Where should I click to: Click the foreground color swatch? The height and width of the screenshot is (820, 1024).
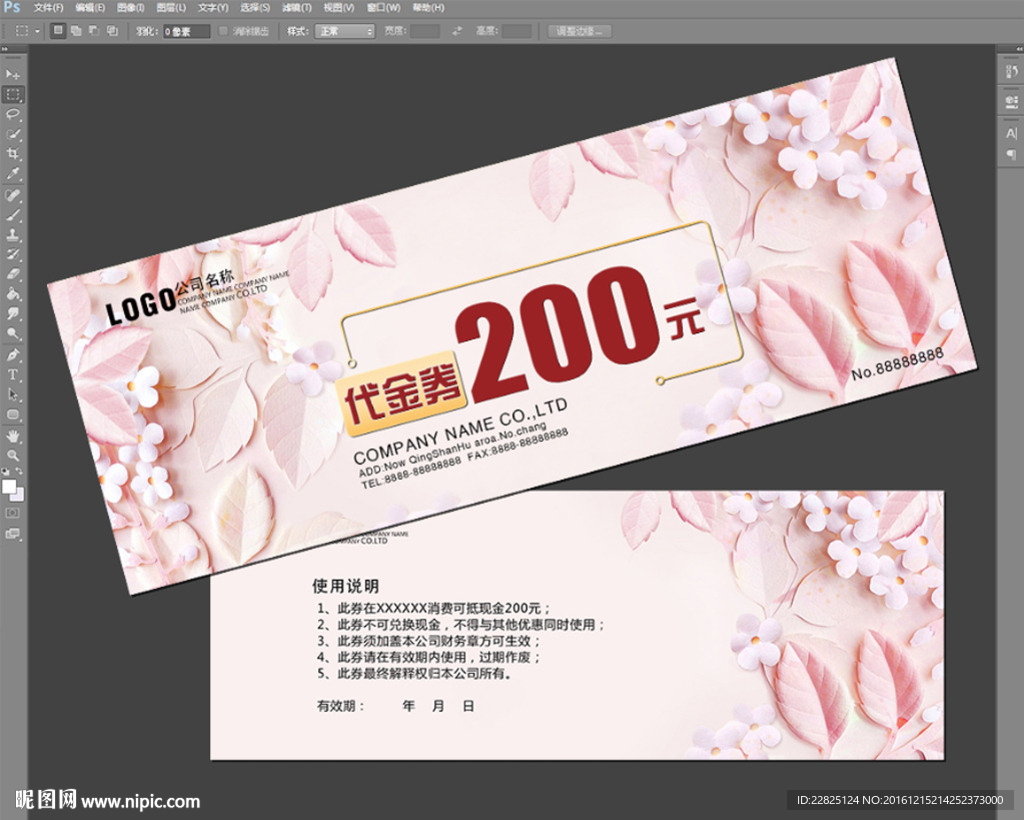8,486
